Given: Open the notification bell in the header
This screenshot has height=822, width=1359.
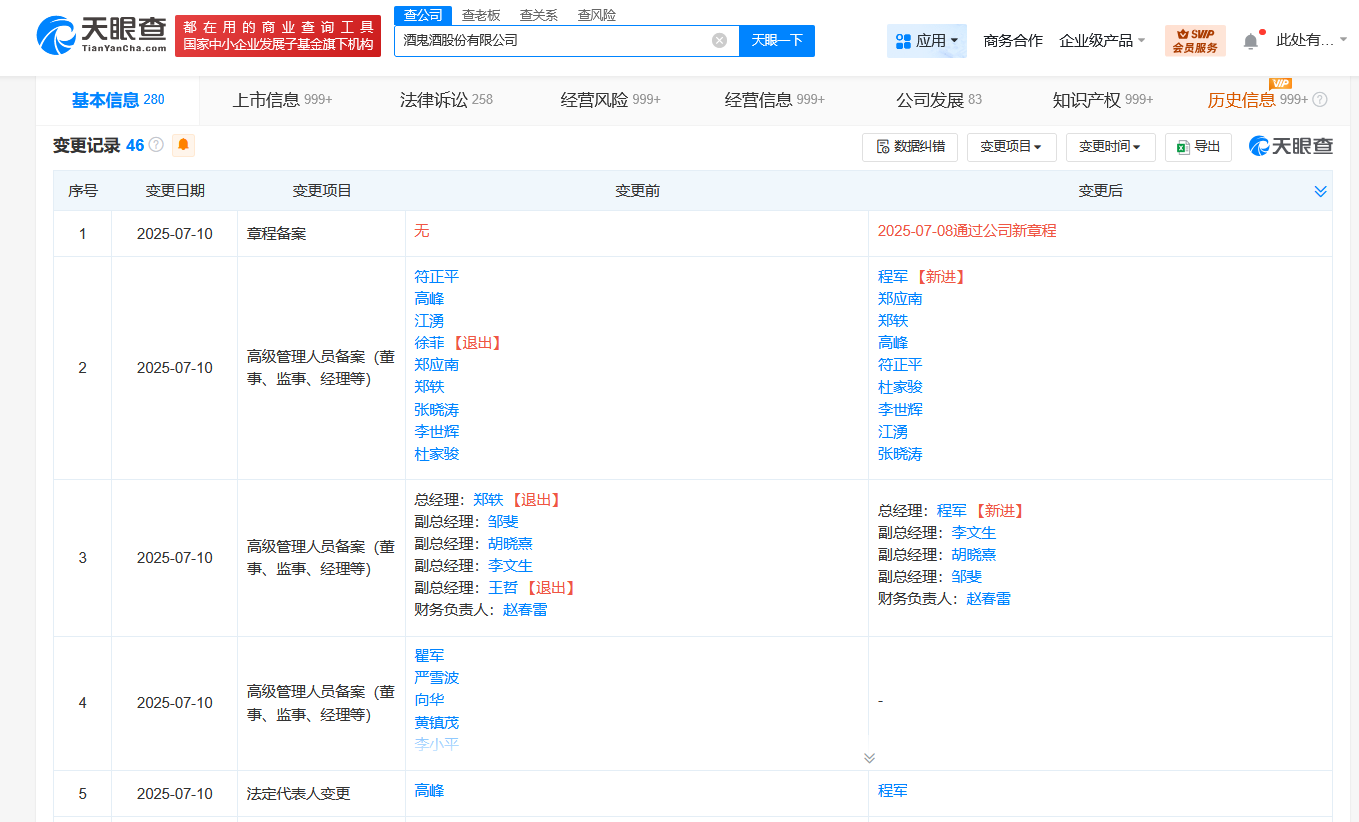Looking at the screenshot, I should (1250, 41).
